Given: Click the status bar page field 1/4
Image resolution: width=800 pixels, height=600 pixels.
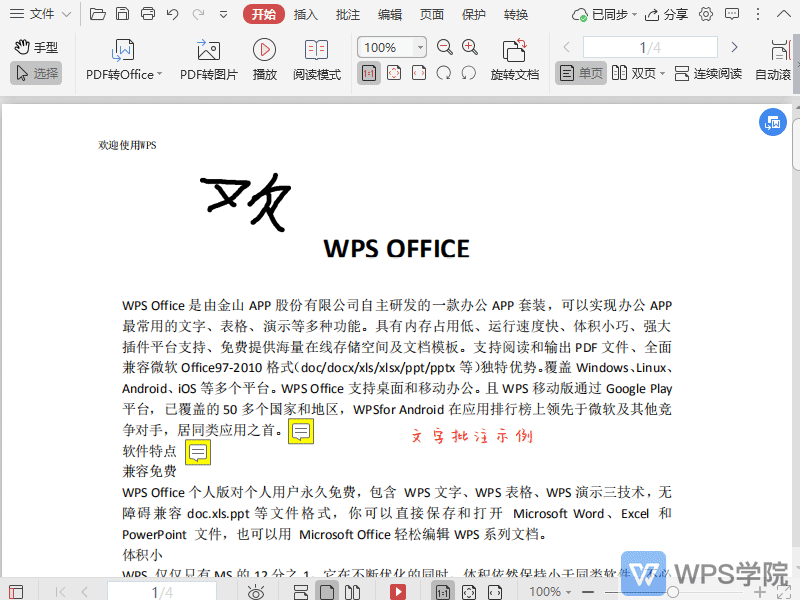Looking at the screenshot, I should (162, 592).
